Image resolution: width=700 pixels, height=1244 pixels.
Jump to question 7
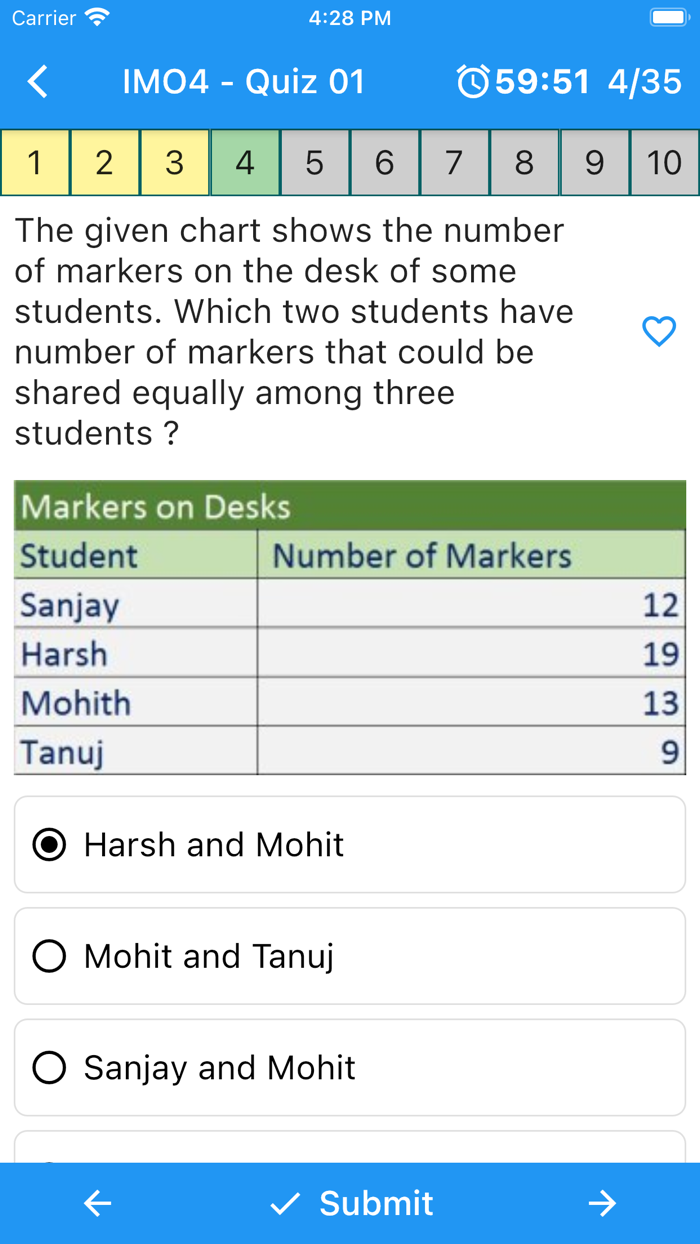coord(455,161)
